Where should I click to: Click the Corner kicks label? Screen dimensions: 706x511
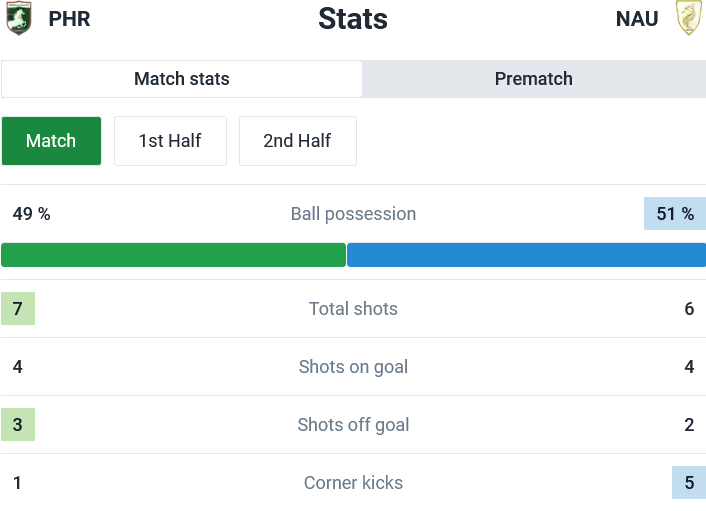click(353, 483)
